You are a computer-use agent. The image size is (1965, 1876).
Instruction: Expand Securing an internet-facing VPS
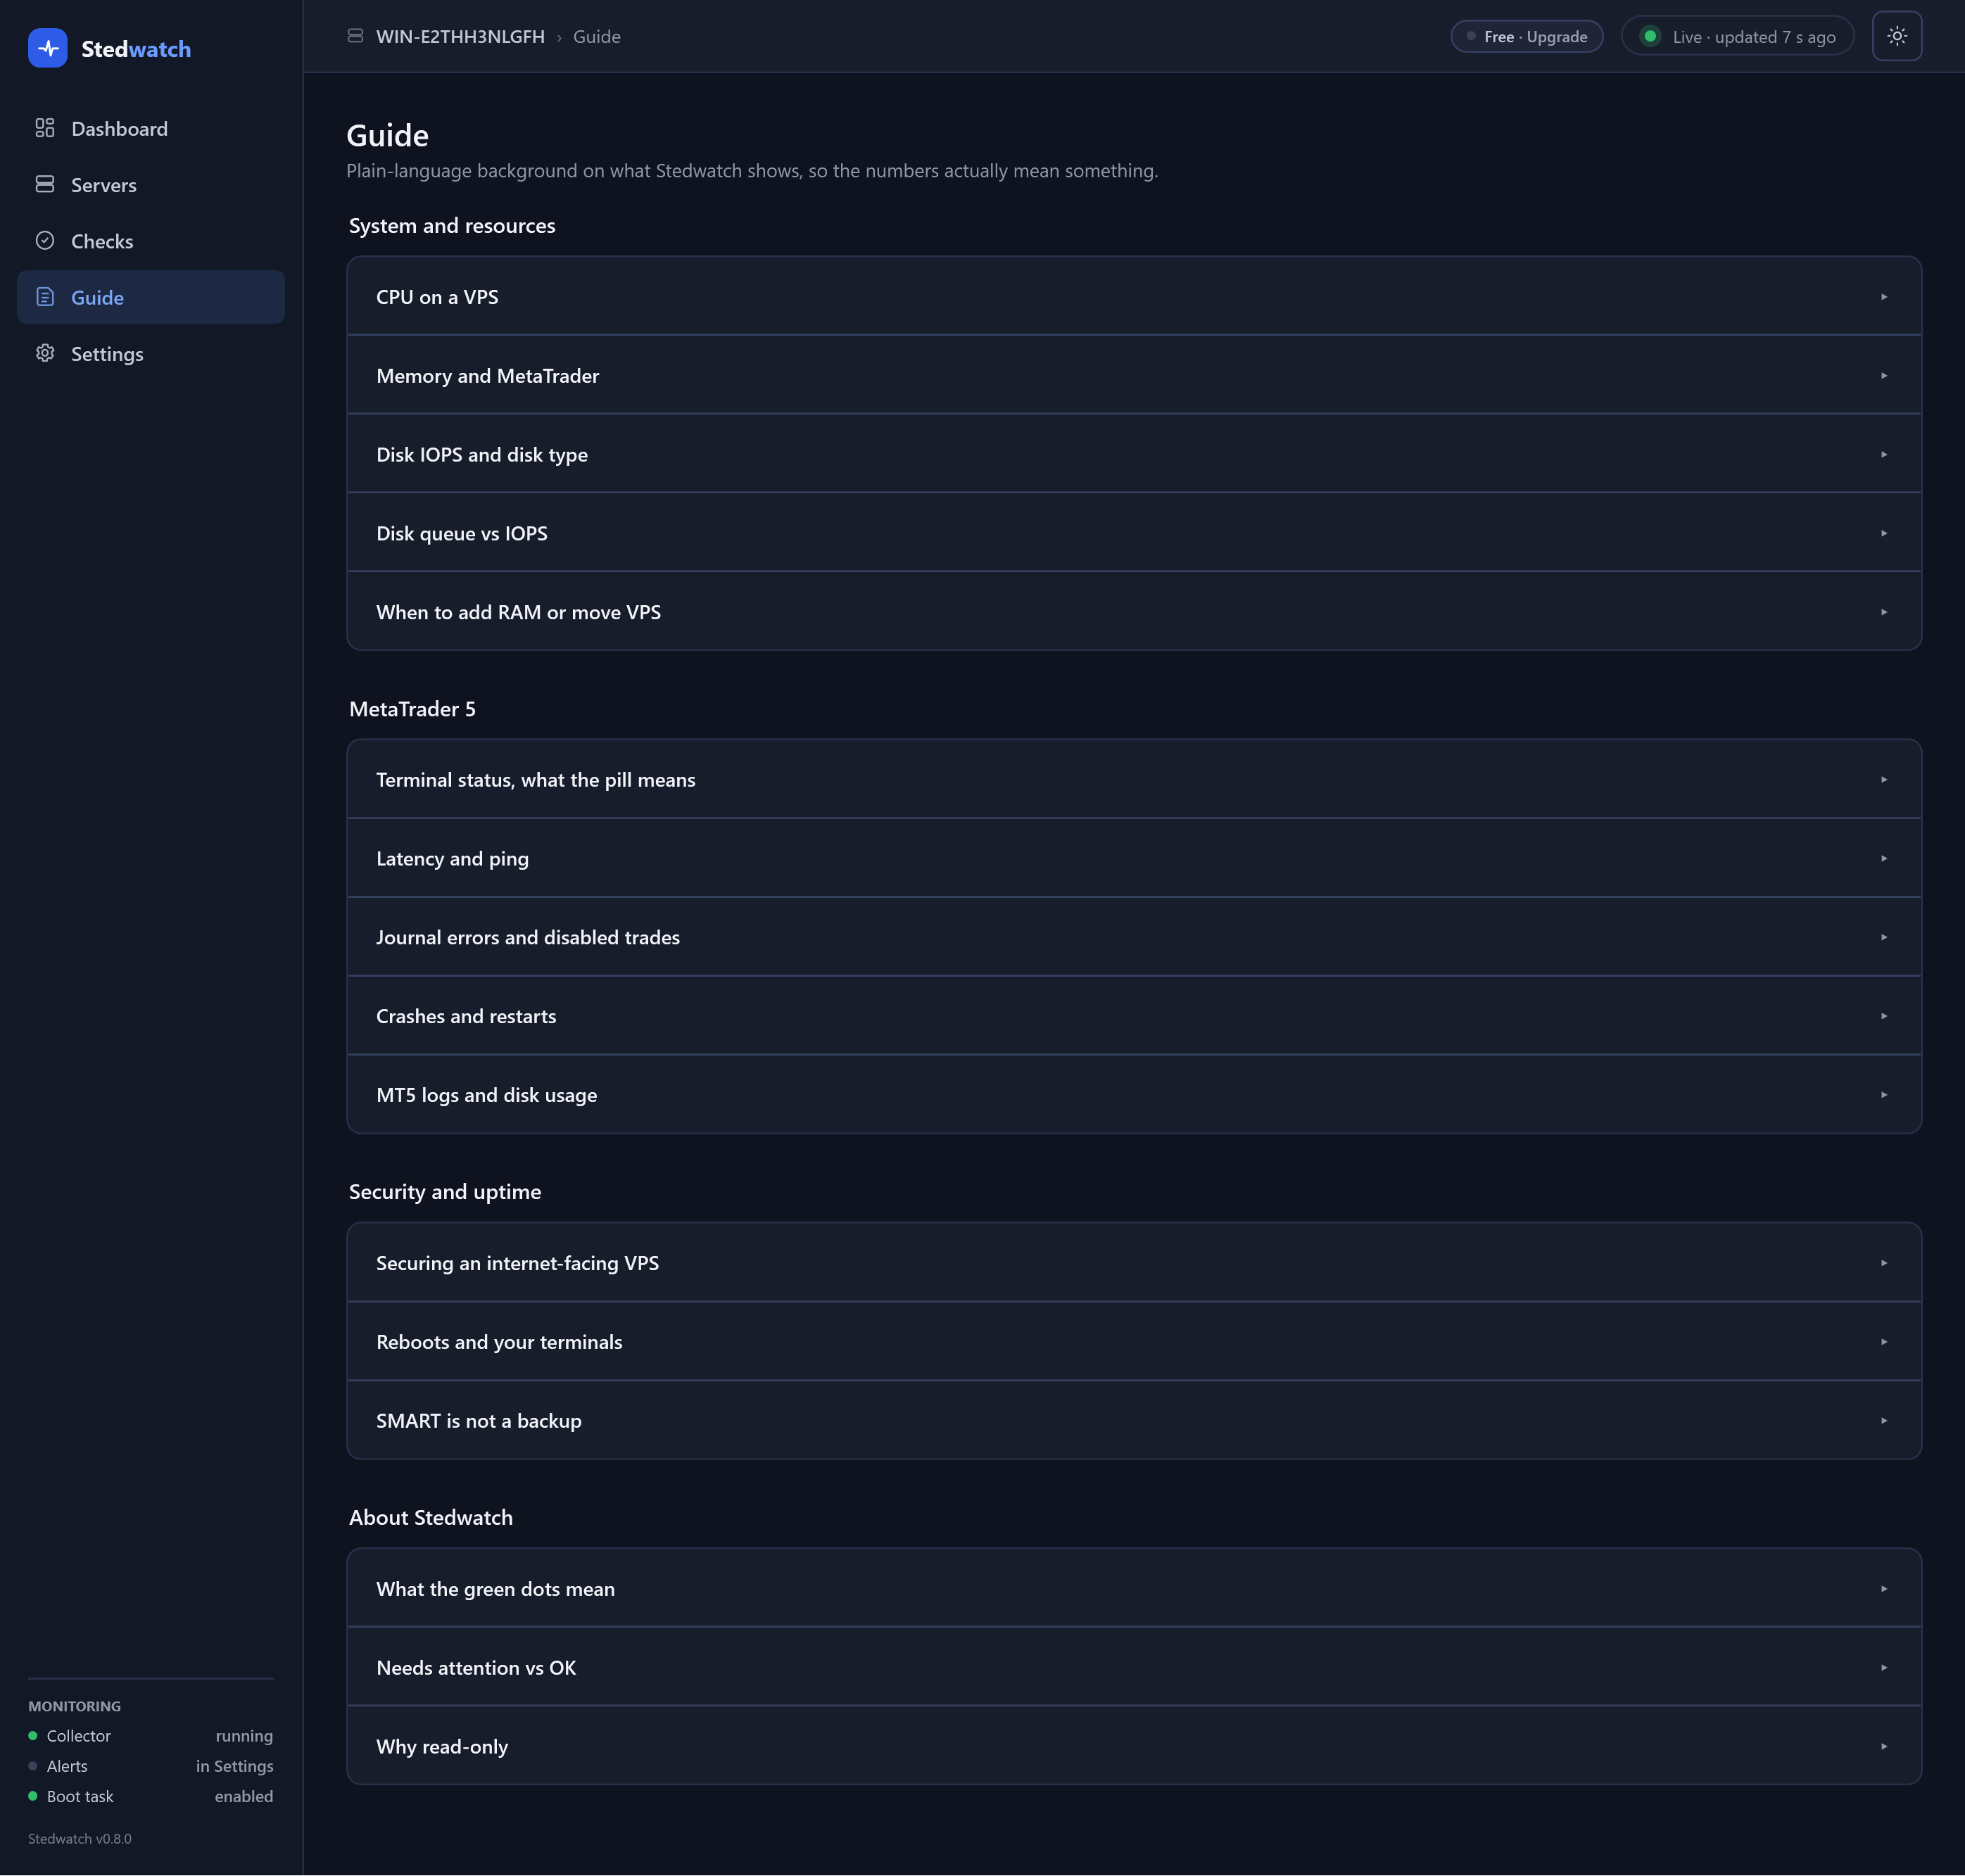(x=1134, y=1262)
